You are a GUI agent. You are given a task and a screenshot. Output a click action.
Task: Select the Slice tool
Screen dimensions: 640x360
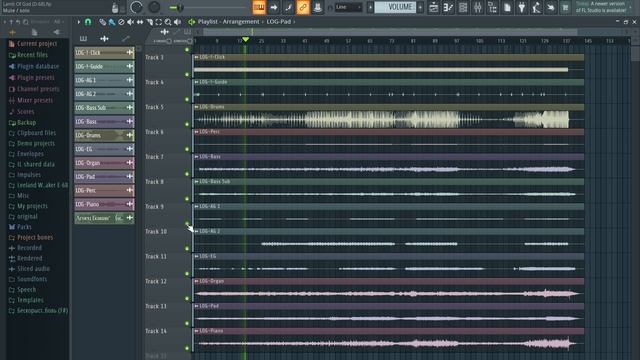[x=149, y=22]
